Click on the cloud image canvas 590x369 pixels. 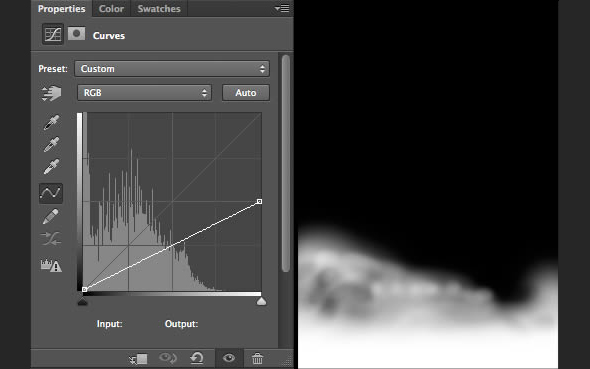428,184
